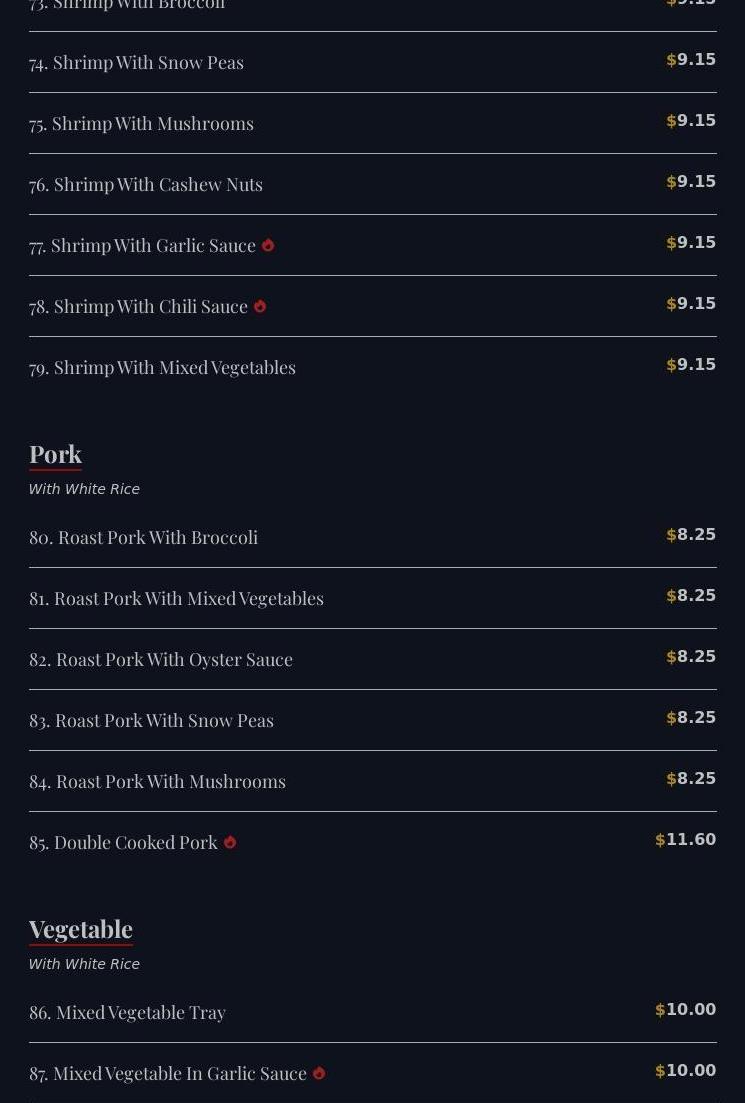Click the $11.60 price for Double Cooked Pork
Image resolution: width=745 pixels, height=1103 pixels.
685,840
